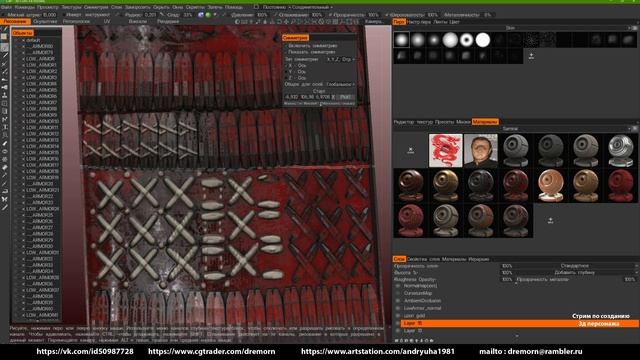This screenshot has width=640, height=360.
Task: Select the red dragon material thumbnail
Action: pyautogui.click(x=446, y=150)
